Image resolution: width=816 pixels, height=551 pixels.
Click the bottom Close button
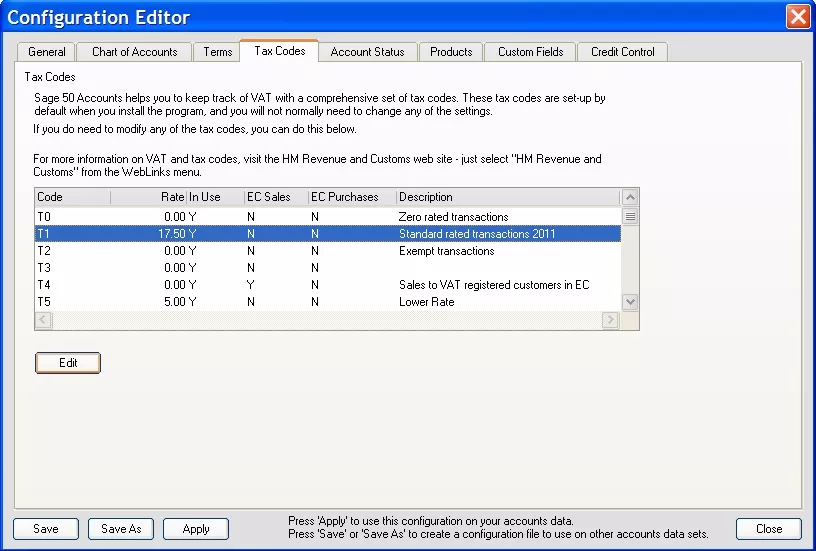(x=769, y=529)
